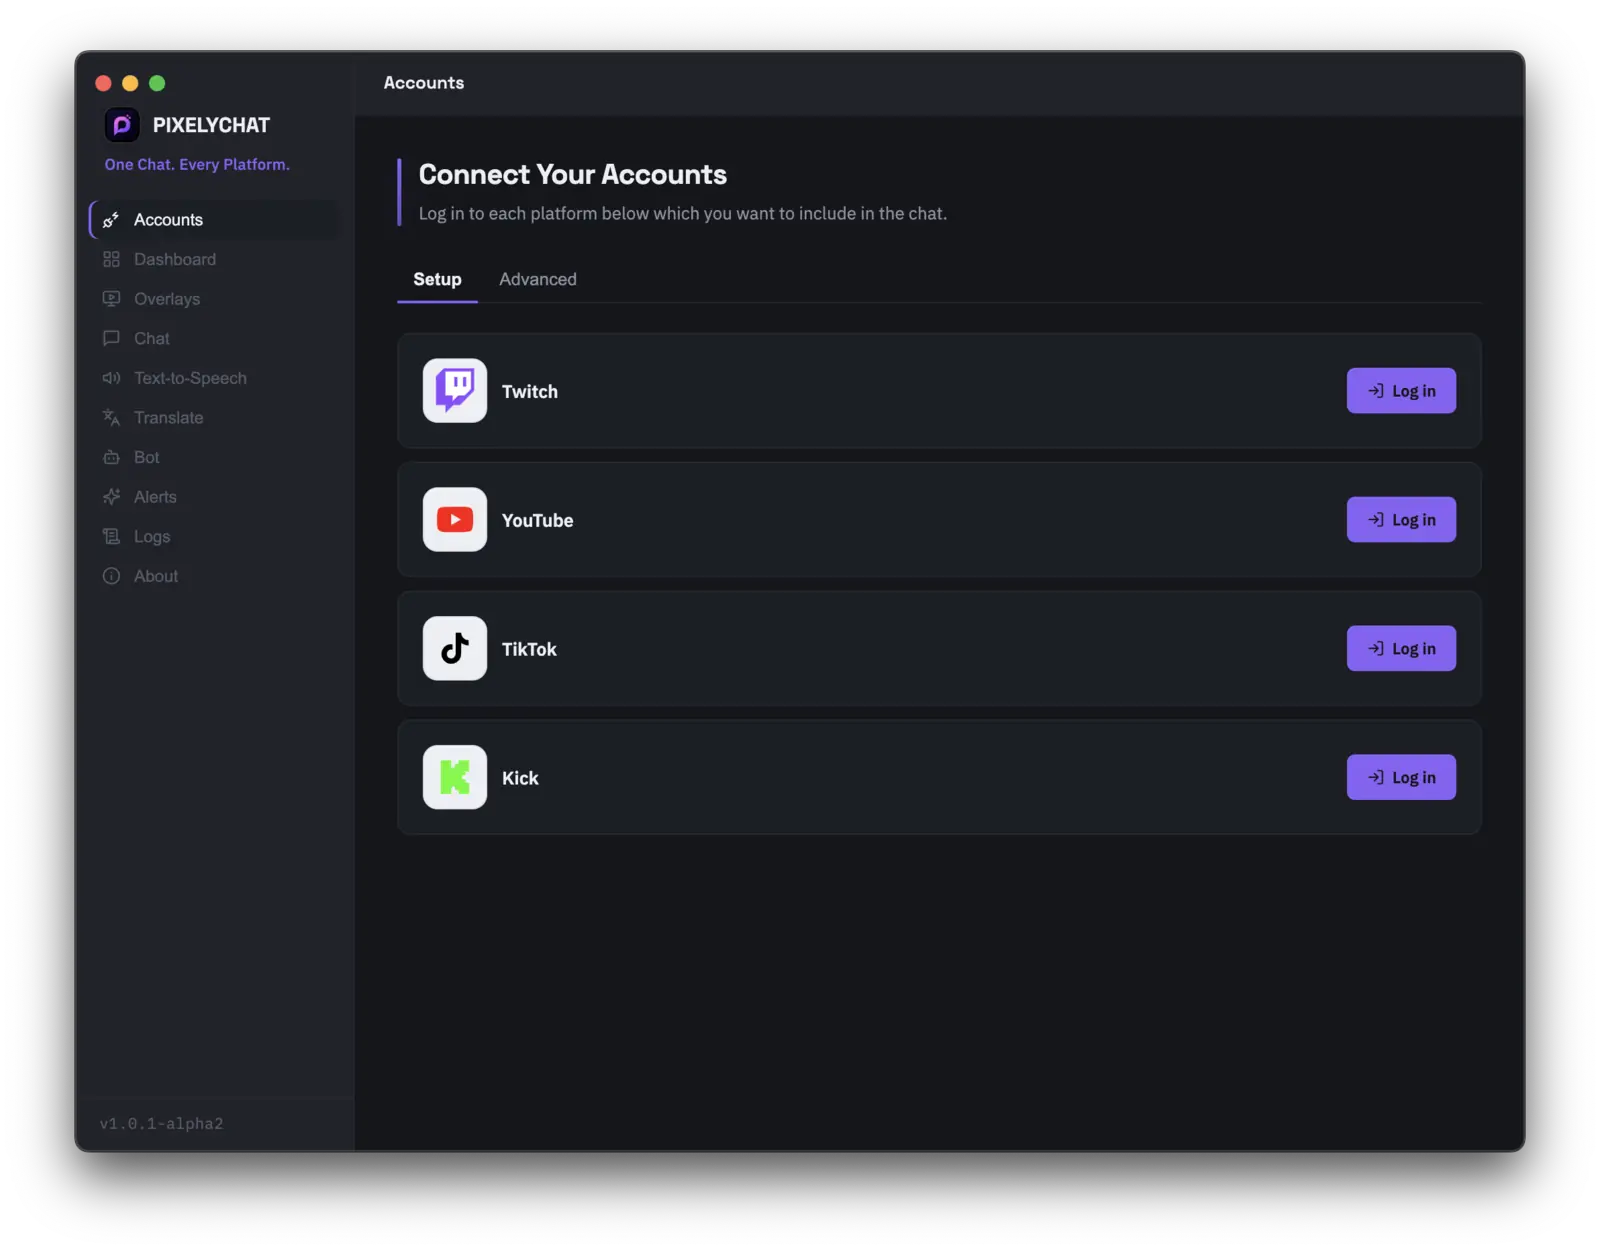Click the TikTok platform name

[529, 650]
